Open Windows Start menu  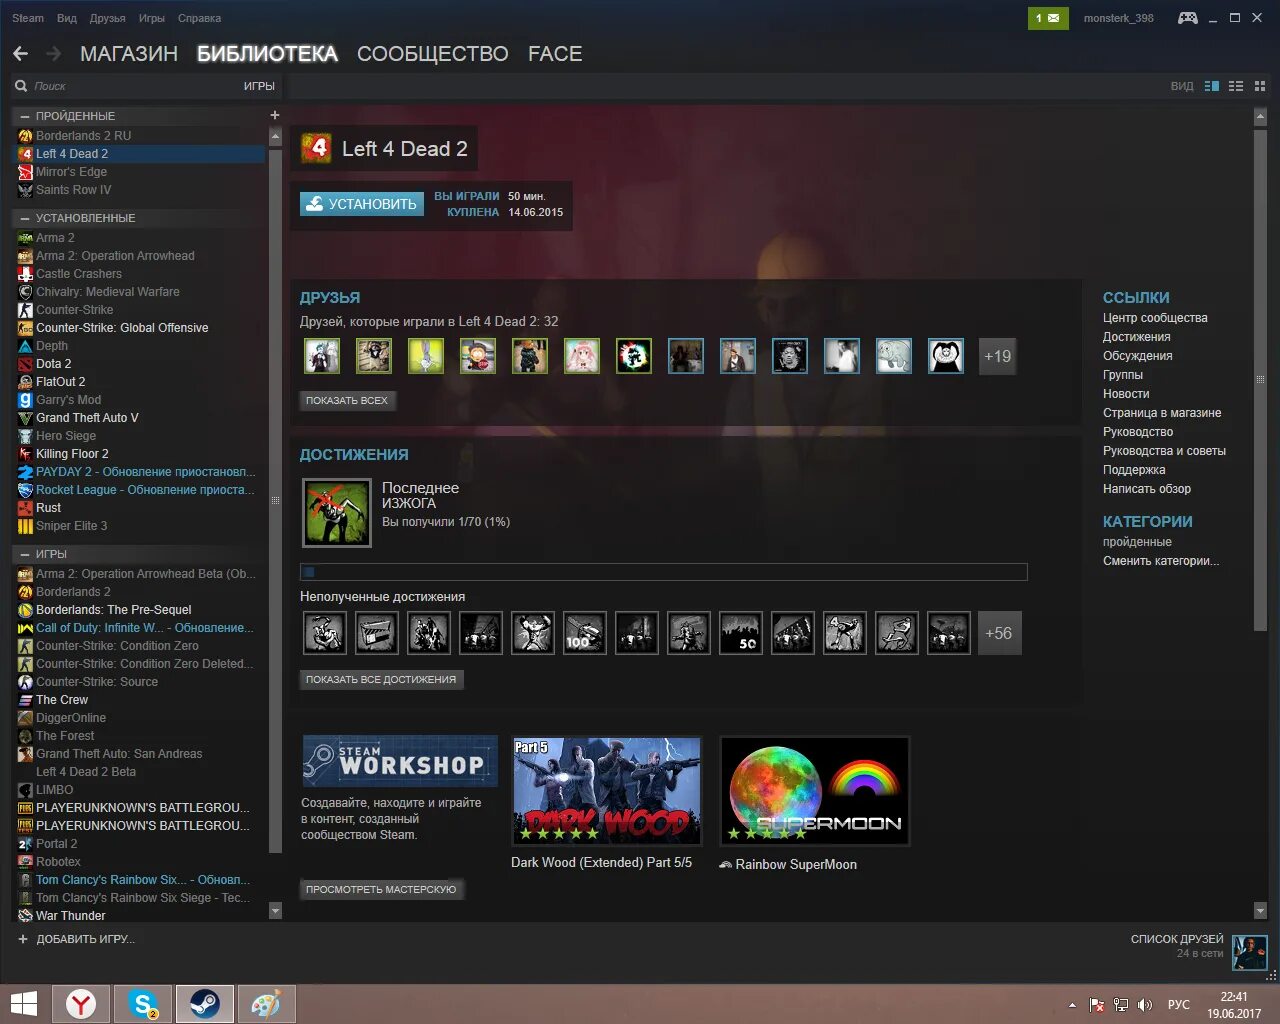pos(23,1004)
